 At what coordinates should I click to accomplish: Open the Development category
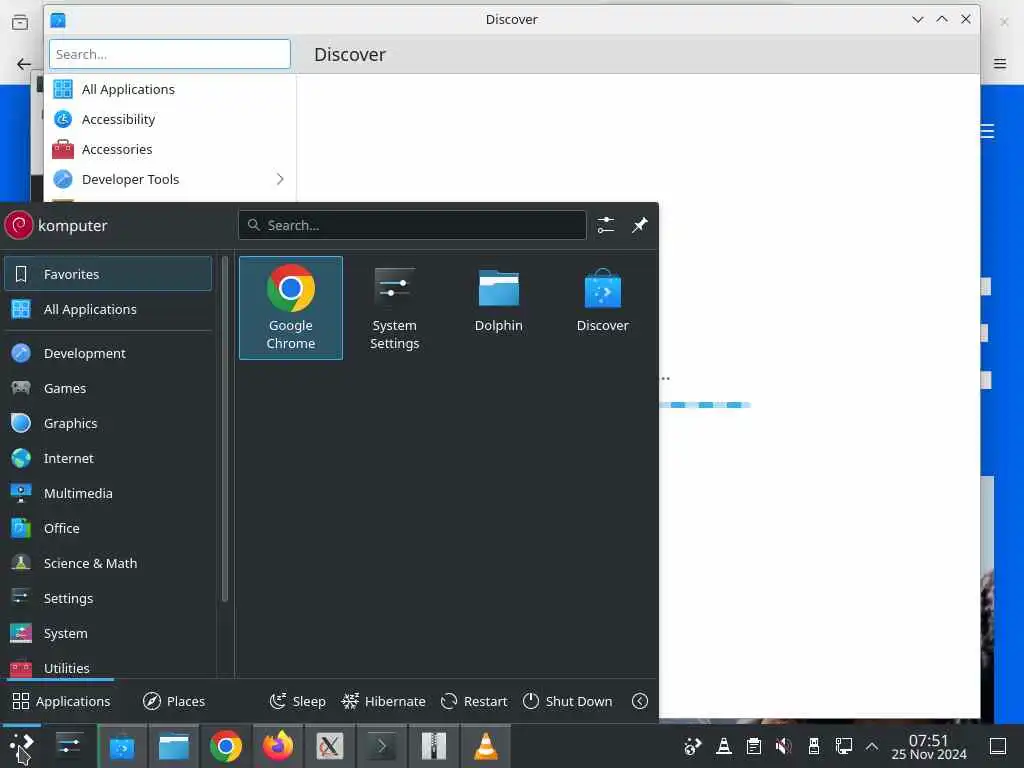click(108, 353)
